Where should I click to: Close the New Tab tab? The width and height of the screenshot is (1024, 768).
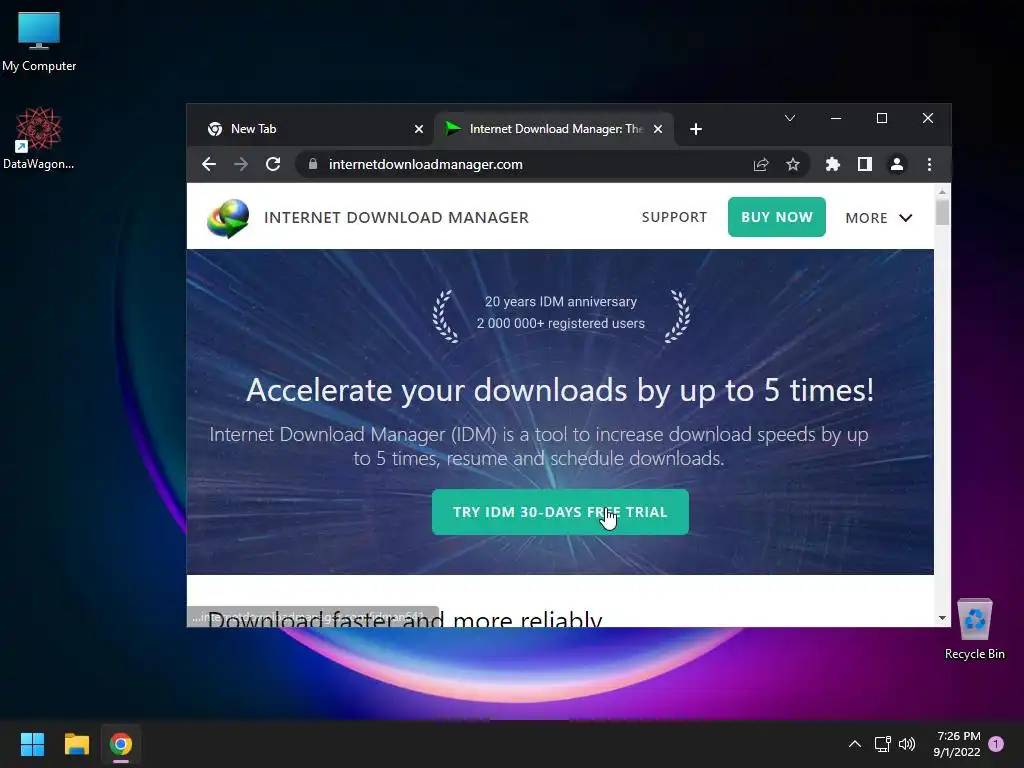(x=419, y=129)
